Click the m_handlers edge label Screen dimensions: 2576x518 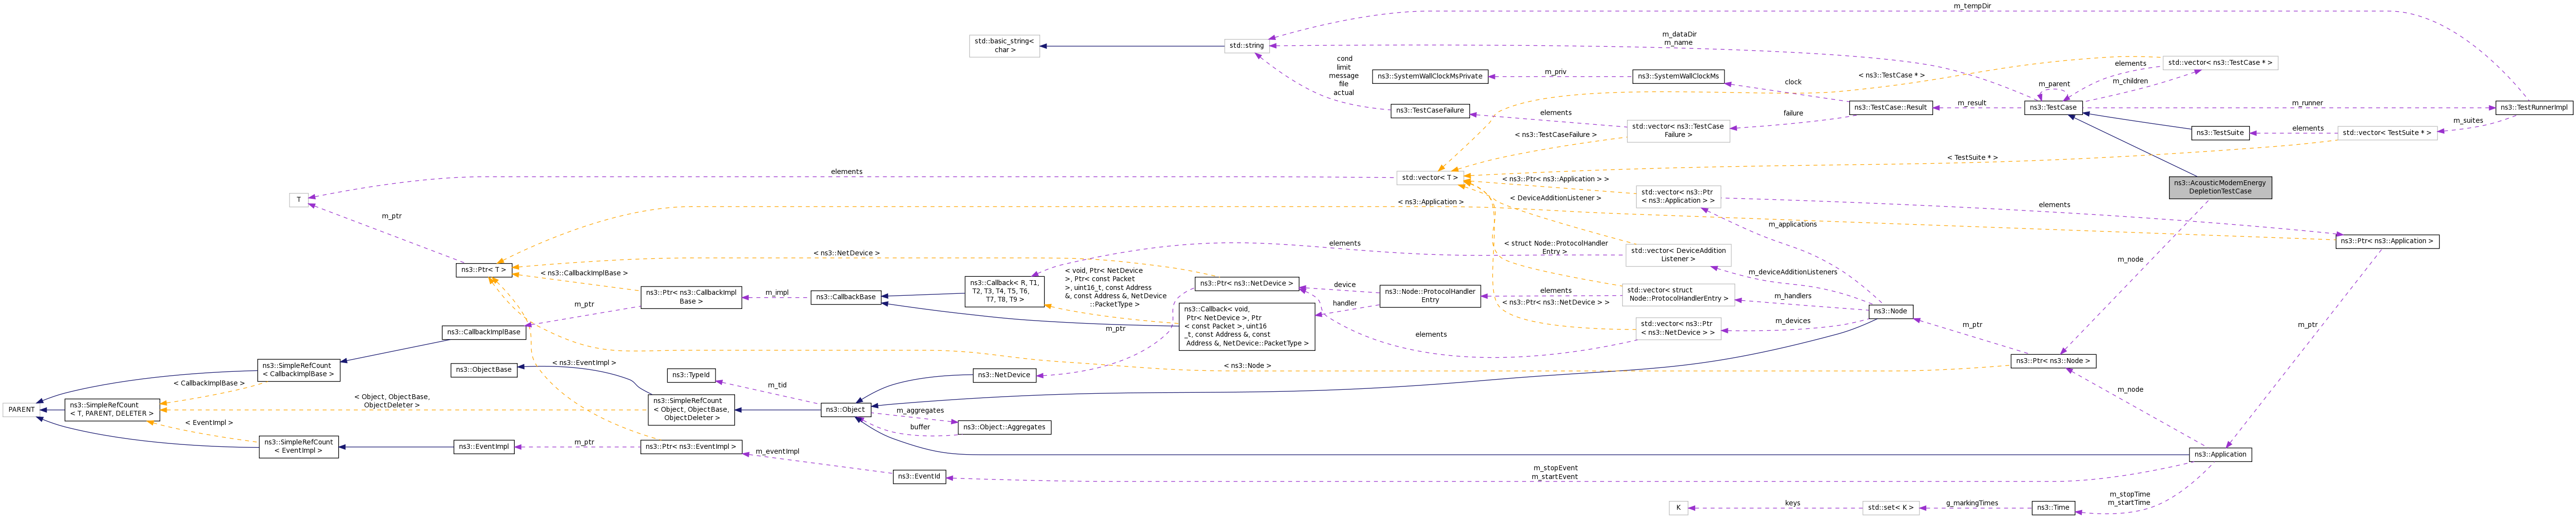[1792, 296]
